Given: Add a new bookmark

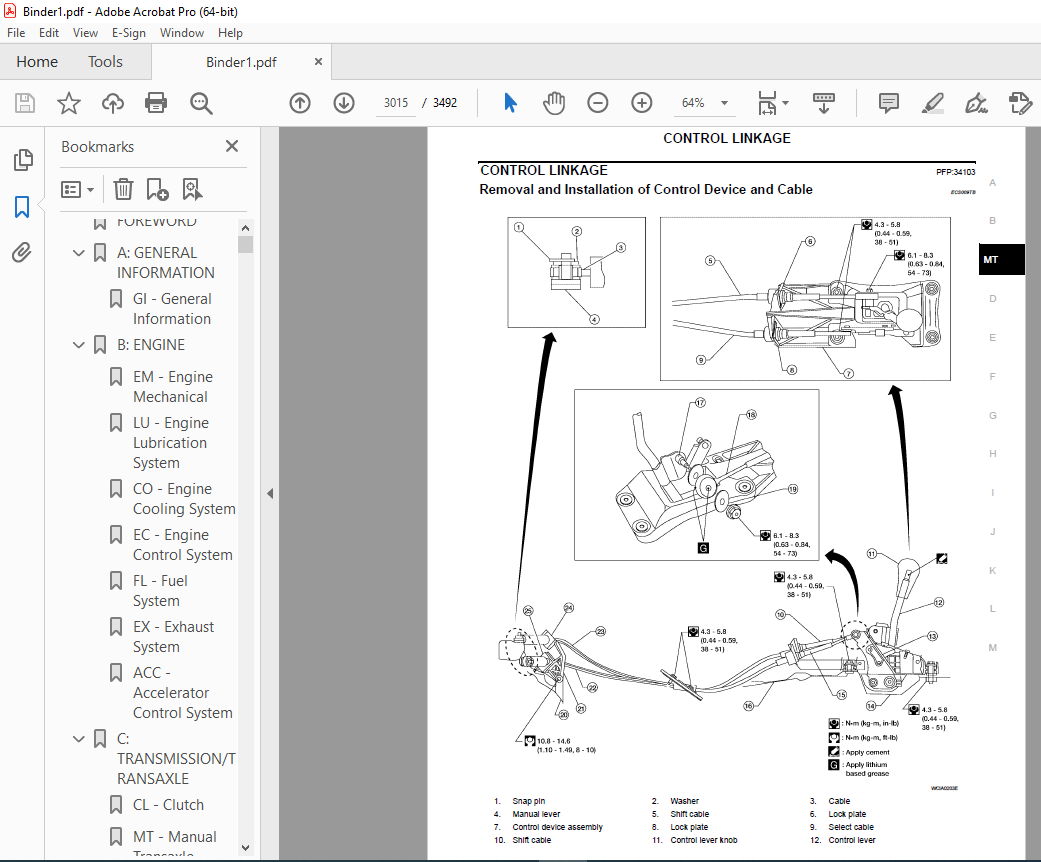Looking at the screenshot, I should click(157, 189).
